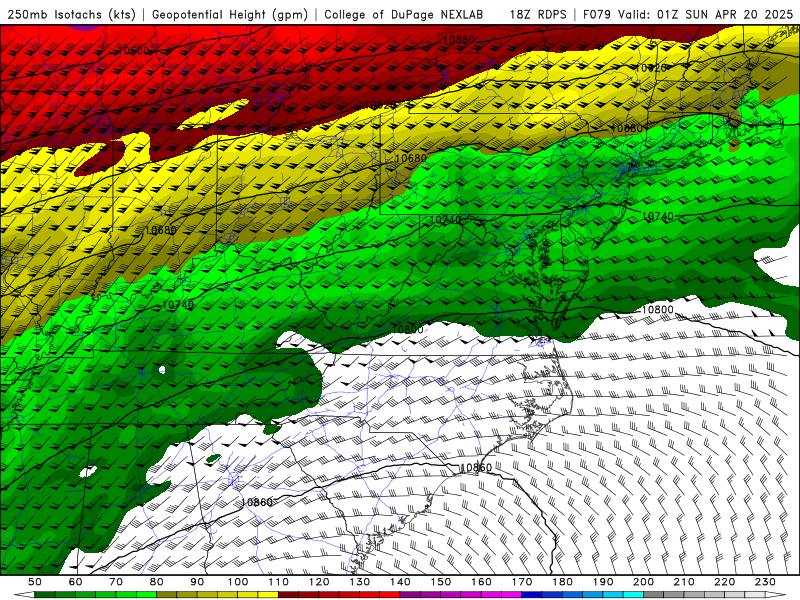This screenshot has width=800, height=600.
Task: Click the 80 value on the color scale
Action: pyautogui.click(x=157, y=582)
